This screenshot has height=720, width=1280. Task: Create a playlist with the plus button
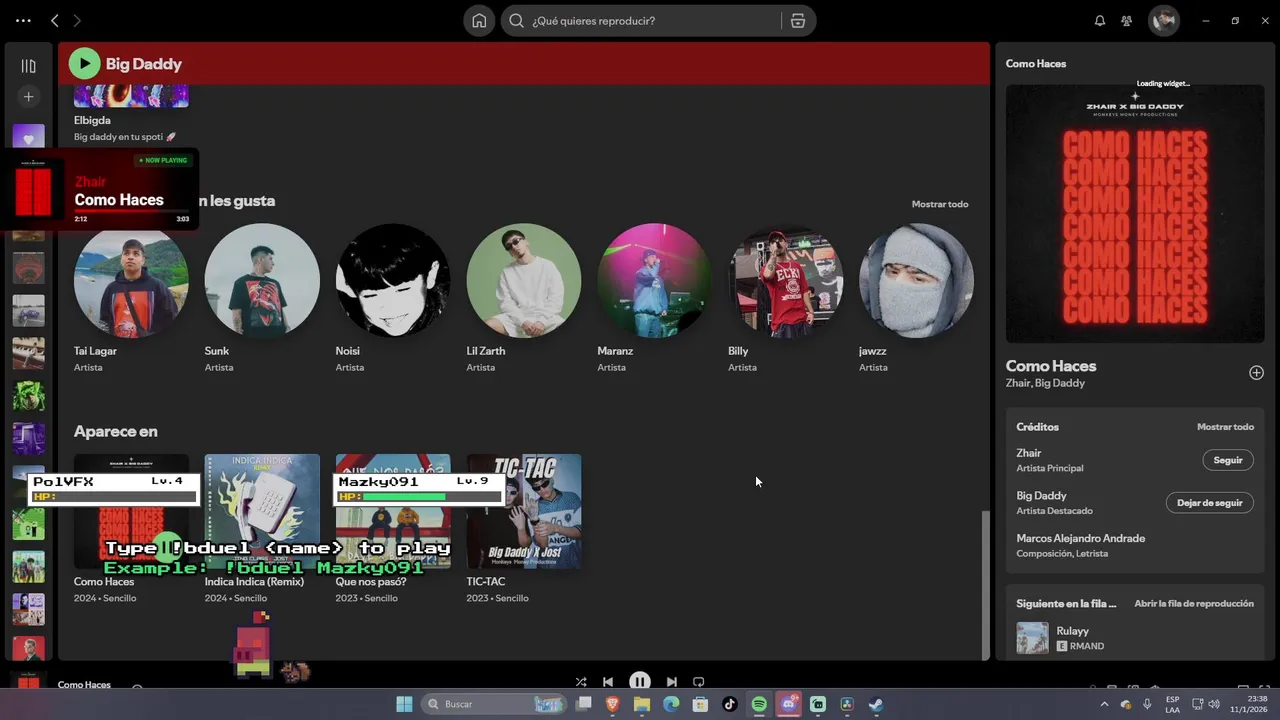[28, 97]
